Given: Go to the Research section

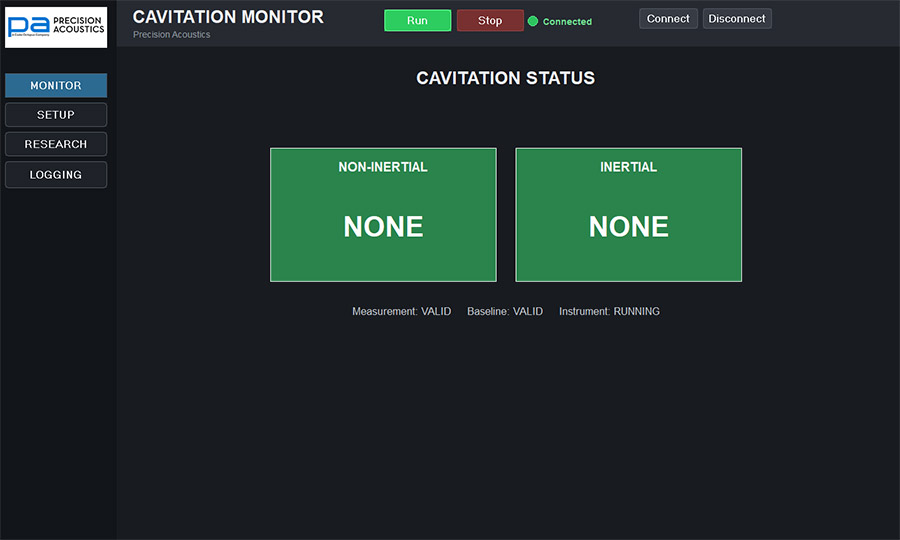Looking at the screenshot, I should coord(56,144).
